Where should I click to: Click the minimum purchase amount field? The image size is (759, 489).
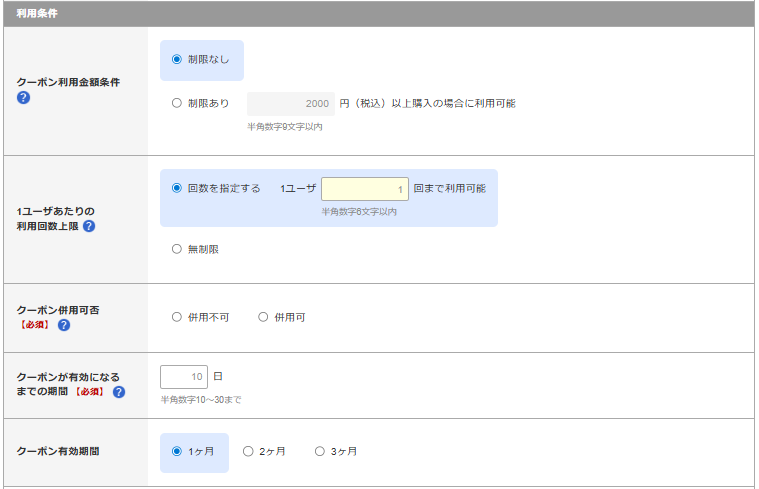(x=290, y=104)
